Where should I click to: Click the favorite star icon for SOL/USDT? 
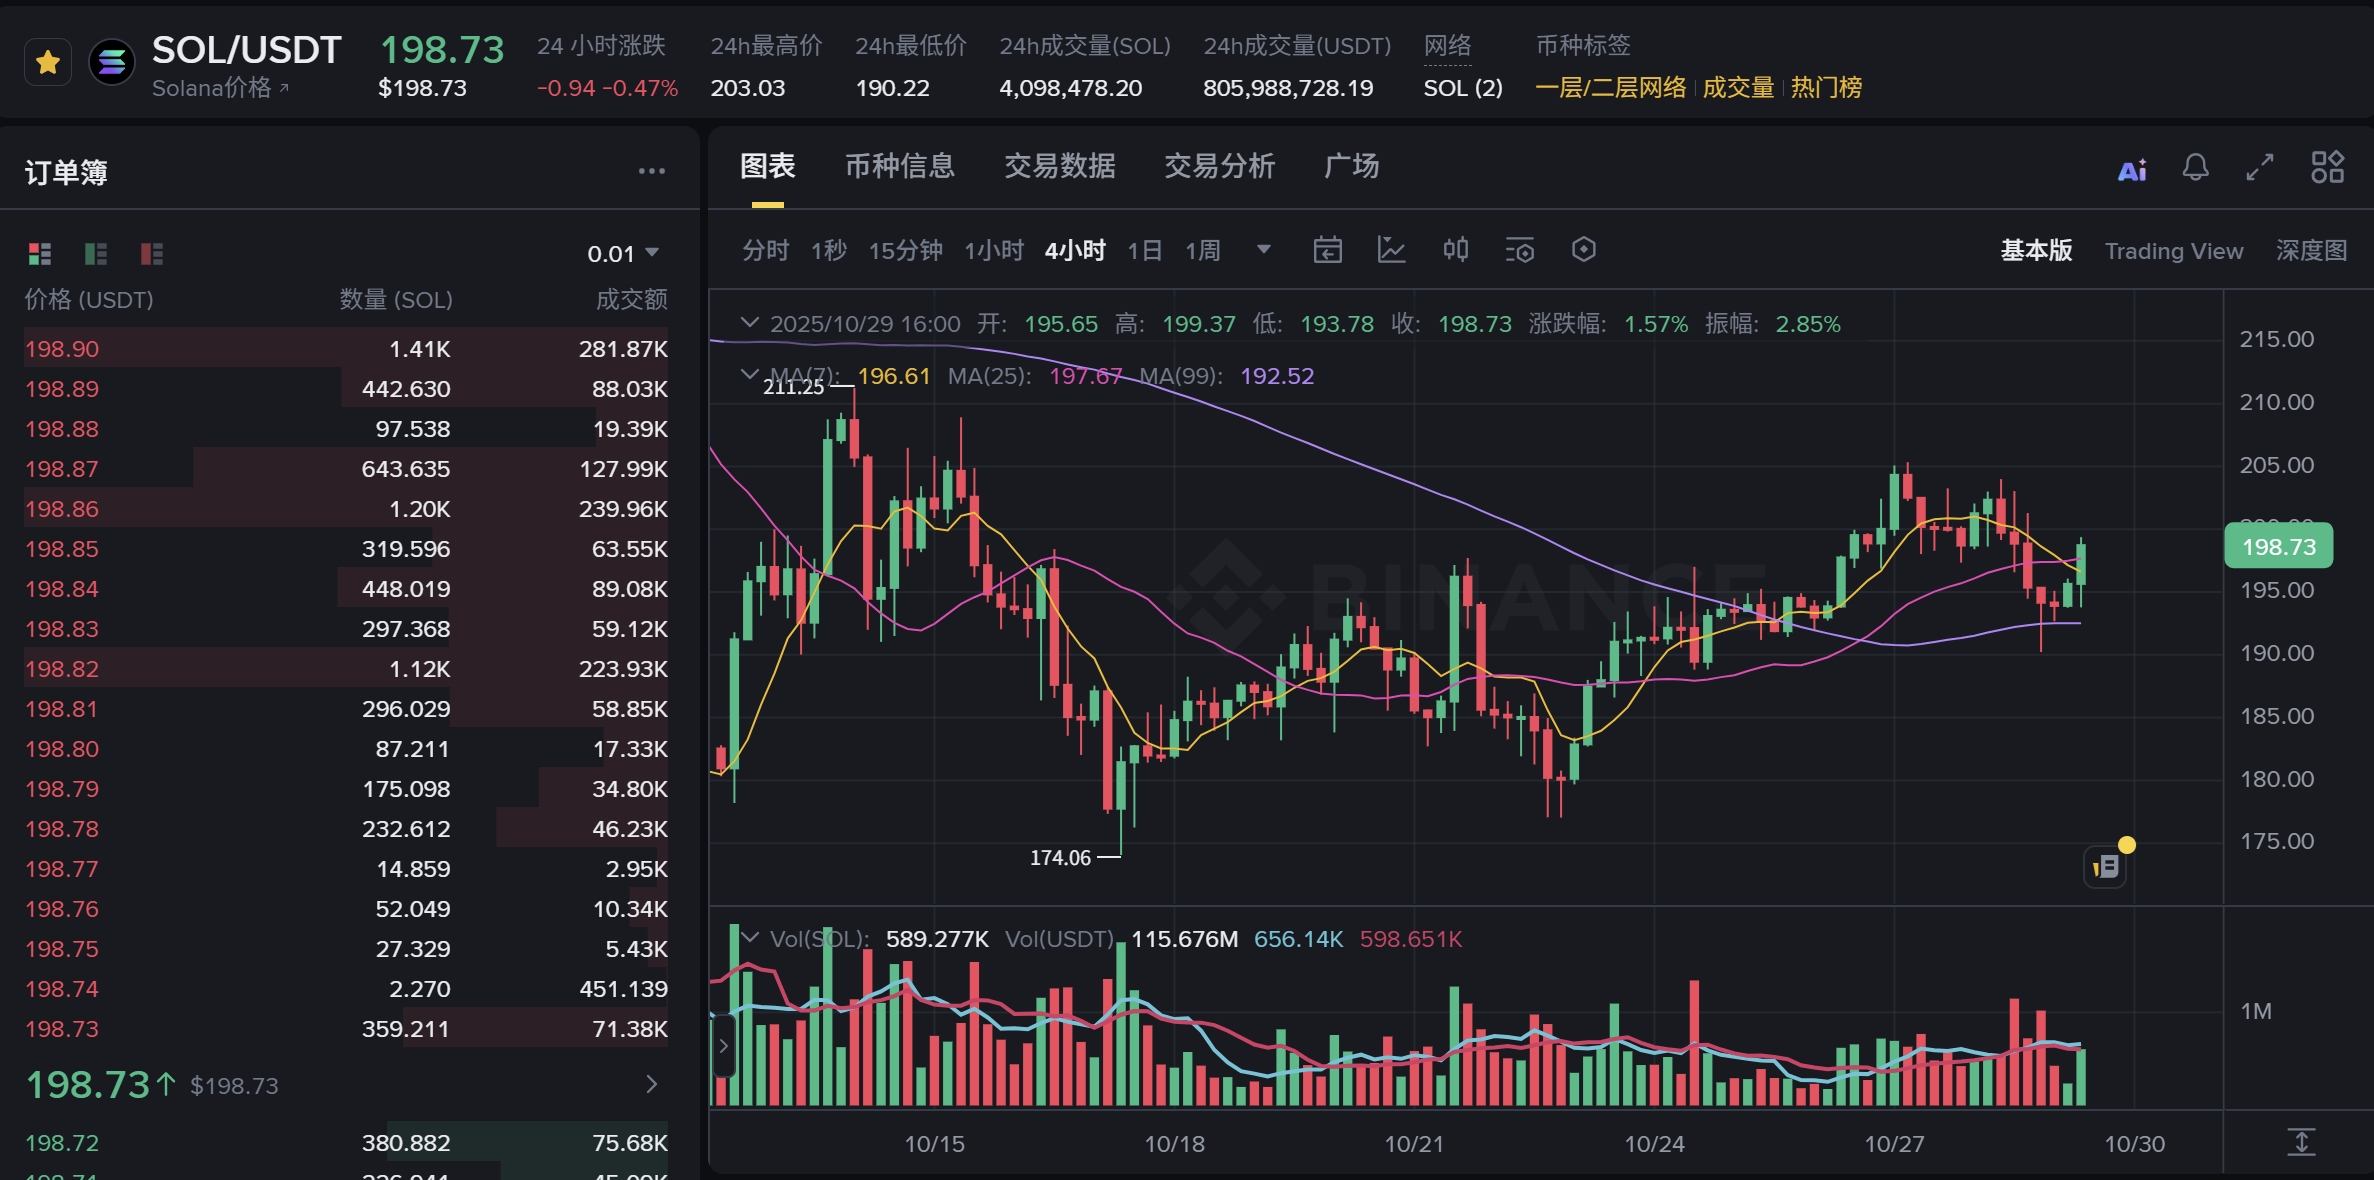[47, 63]
